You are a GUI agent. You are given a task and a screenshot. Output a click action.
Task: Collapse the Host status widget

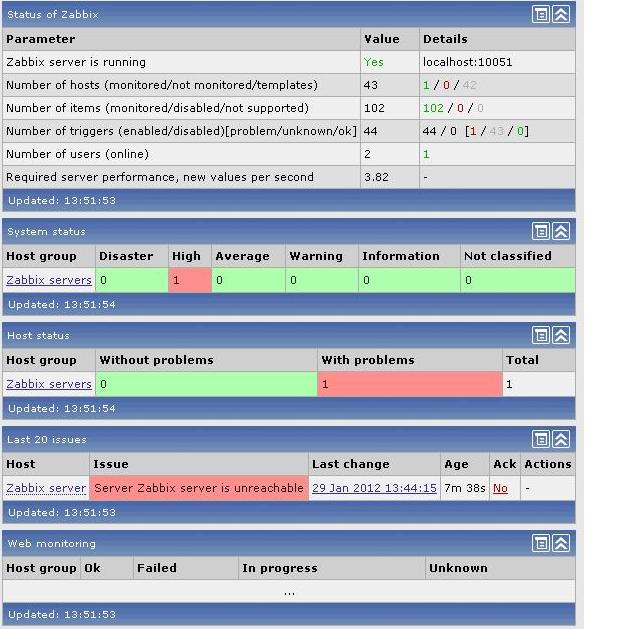[x=561, y=336]
